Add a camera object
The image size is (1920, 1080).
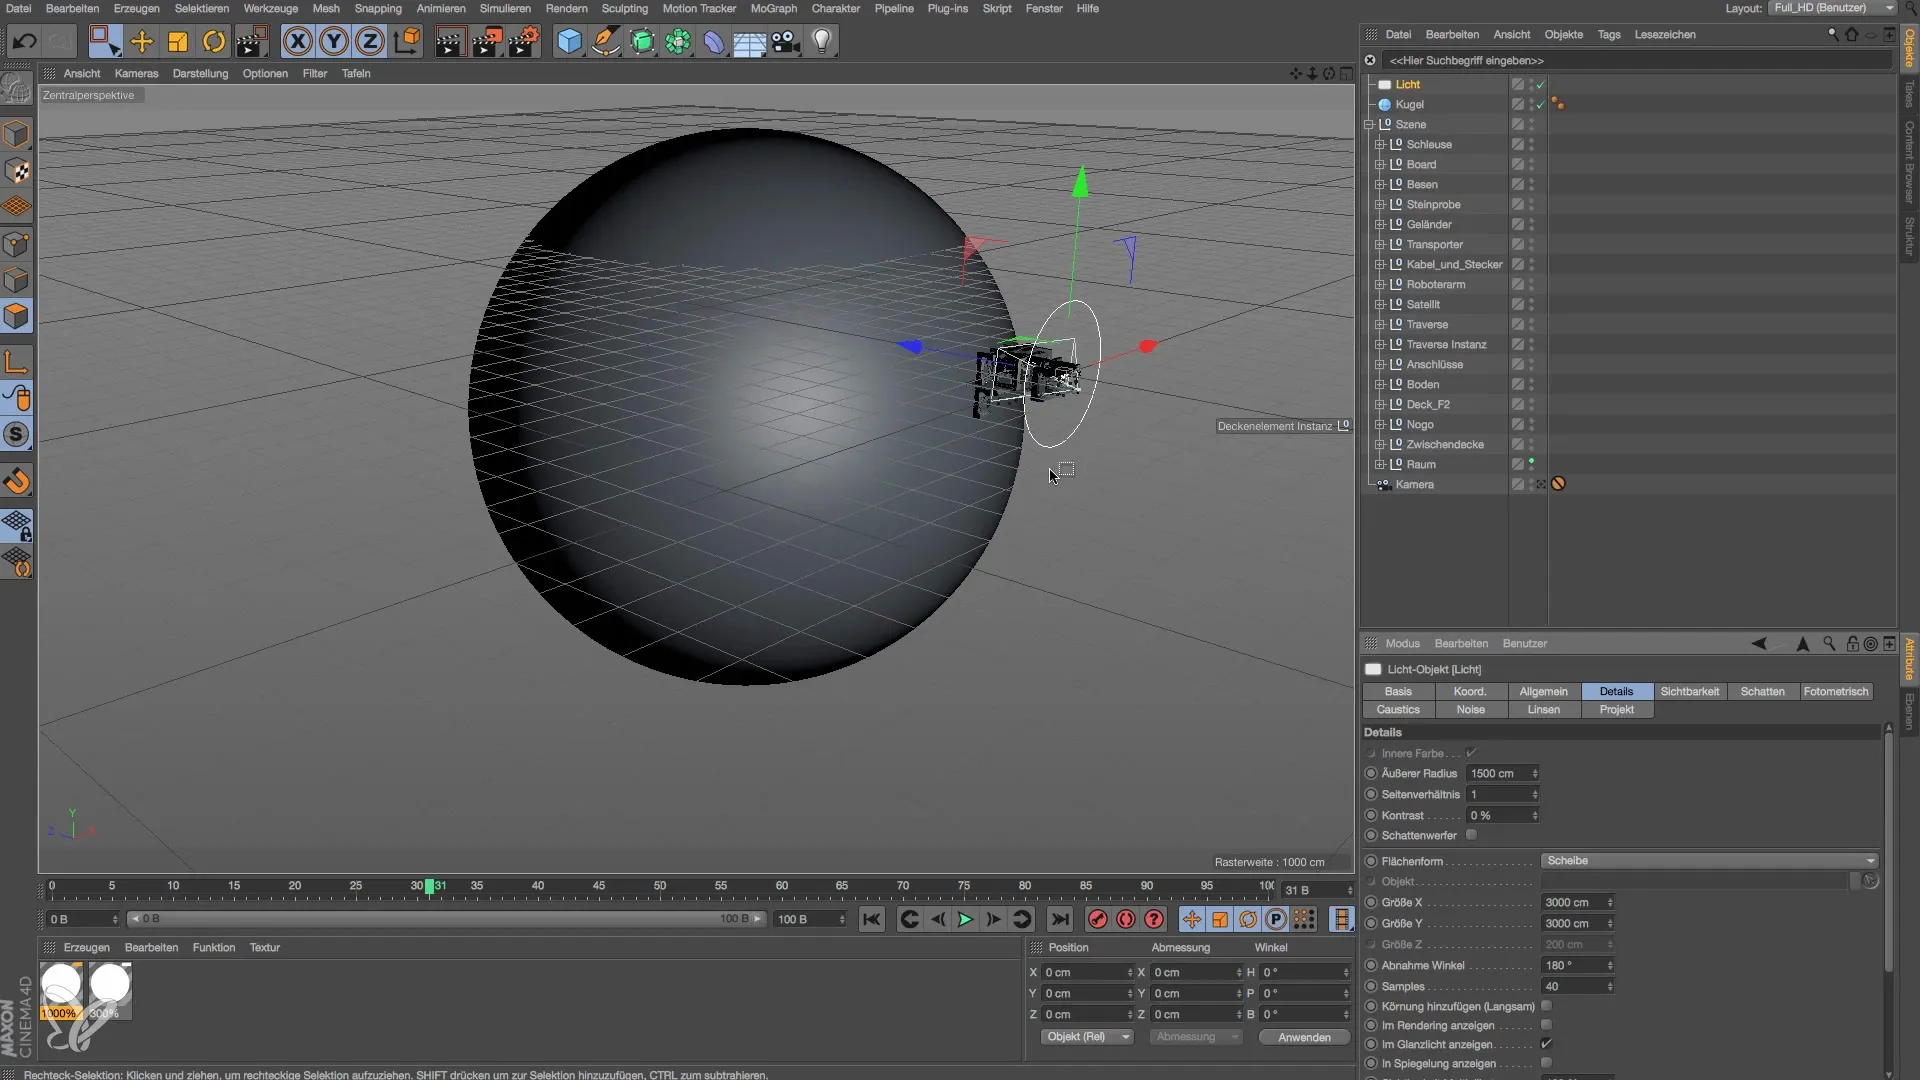pyautogui.click(x=786, y=41)
